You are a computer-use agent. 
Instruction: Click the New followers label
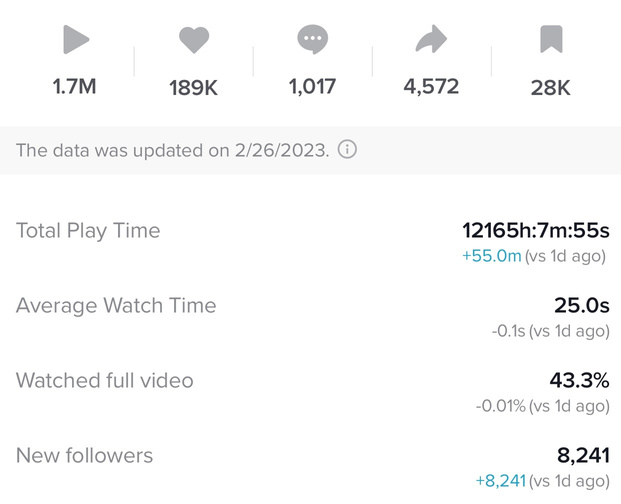[85, 456]
